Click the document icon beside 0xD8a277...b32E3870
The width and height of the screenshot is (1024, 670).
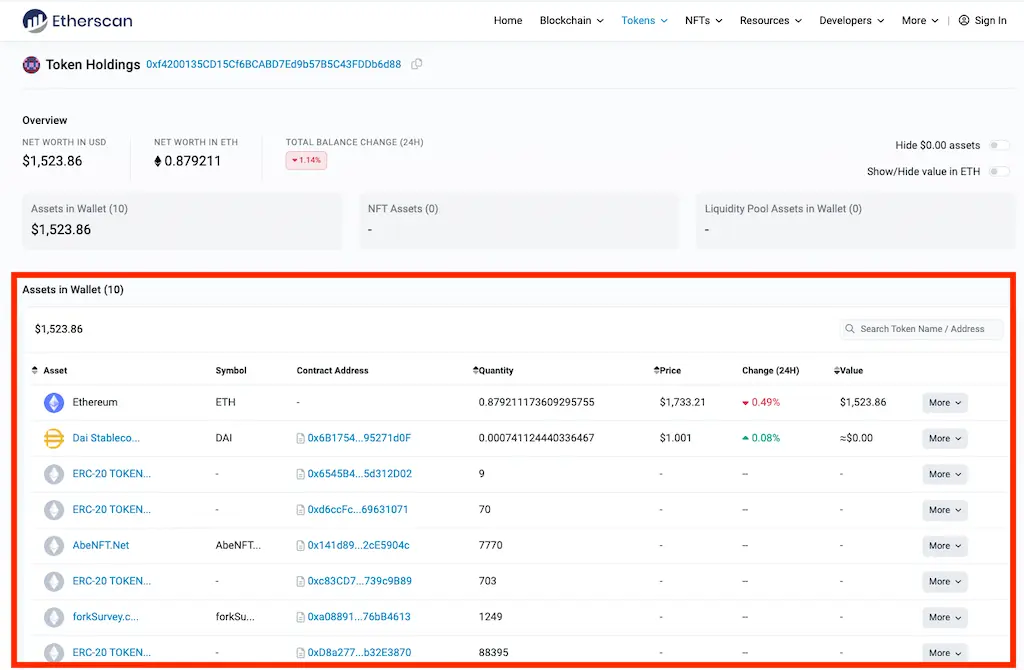(x=300, y=652)
